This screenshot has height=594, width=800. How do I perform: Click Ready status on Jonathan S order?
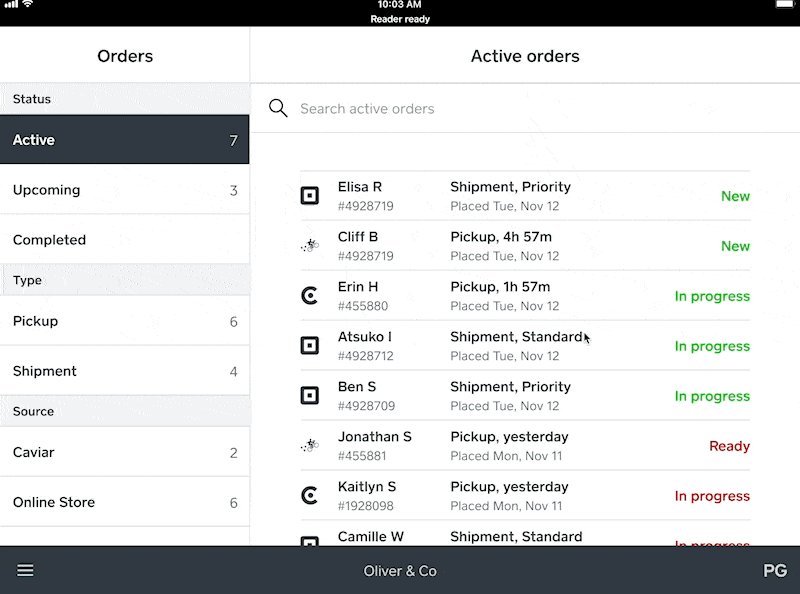pyautogui.click(x=729, y=446)
